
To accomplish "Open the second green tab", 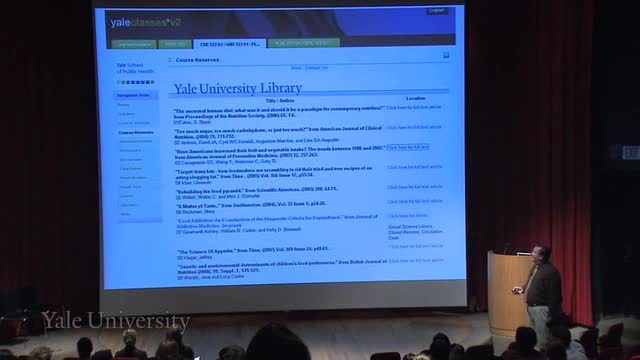I will point(175,44).
